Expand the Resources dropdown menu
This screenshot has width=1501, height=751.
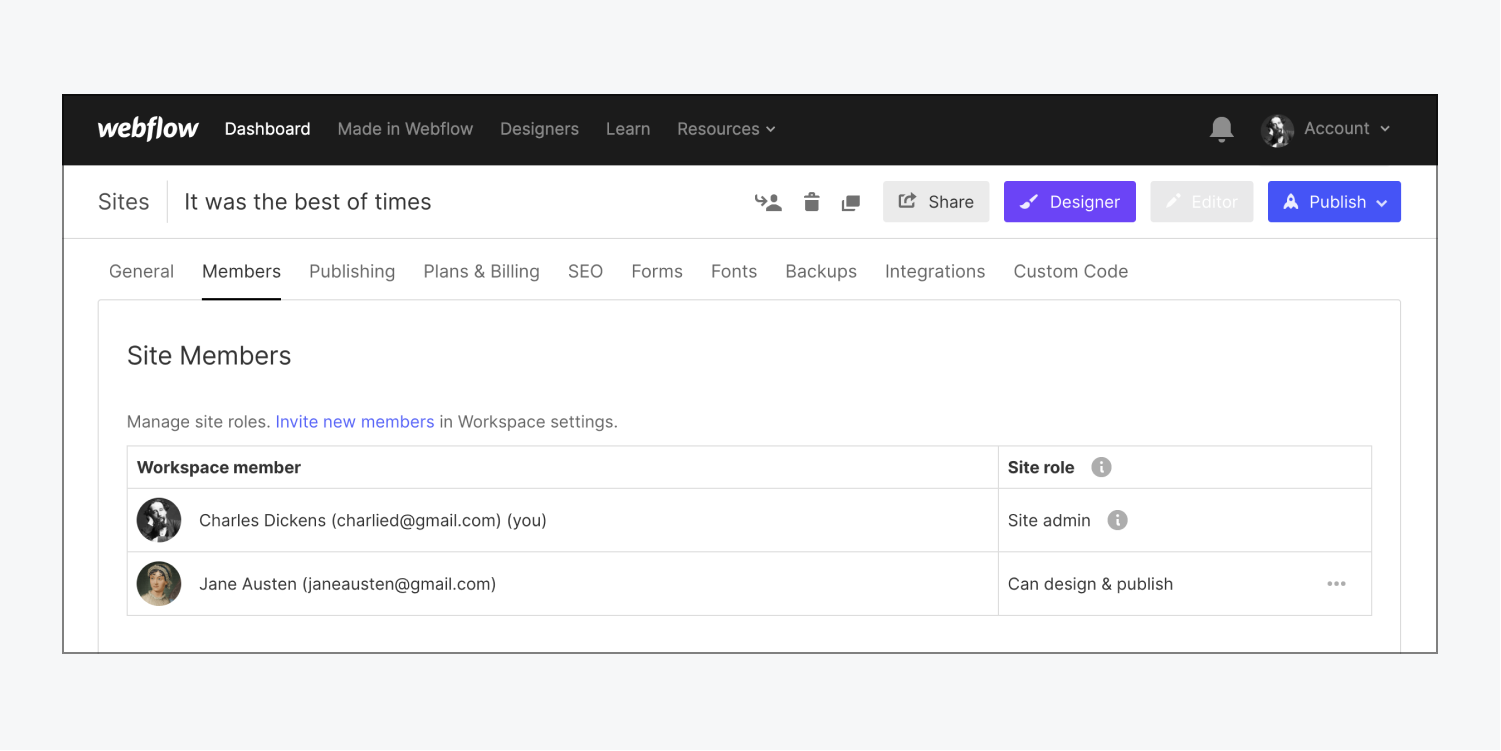point(726,129)
